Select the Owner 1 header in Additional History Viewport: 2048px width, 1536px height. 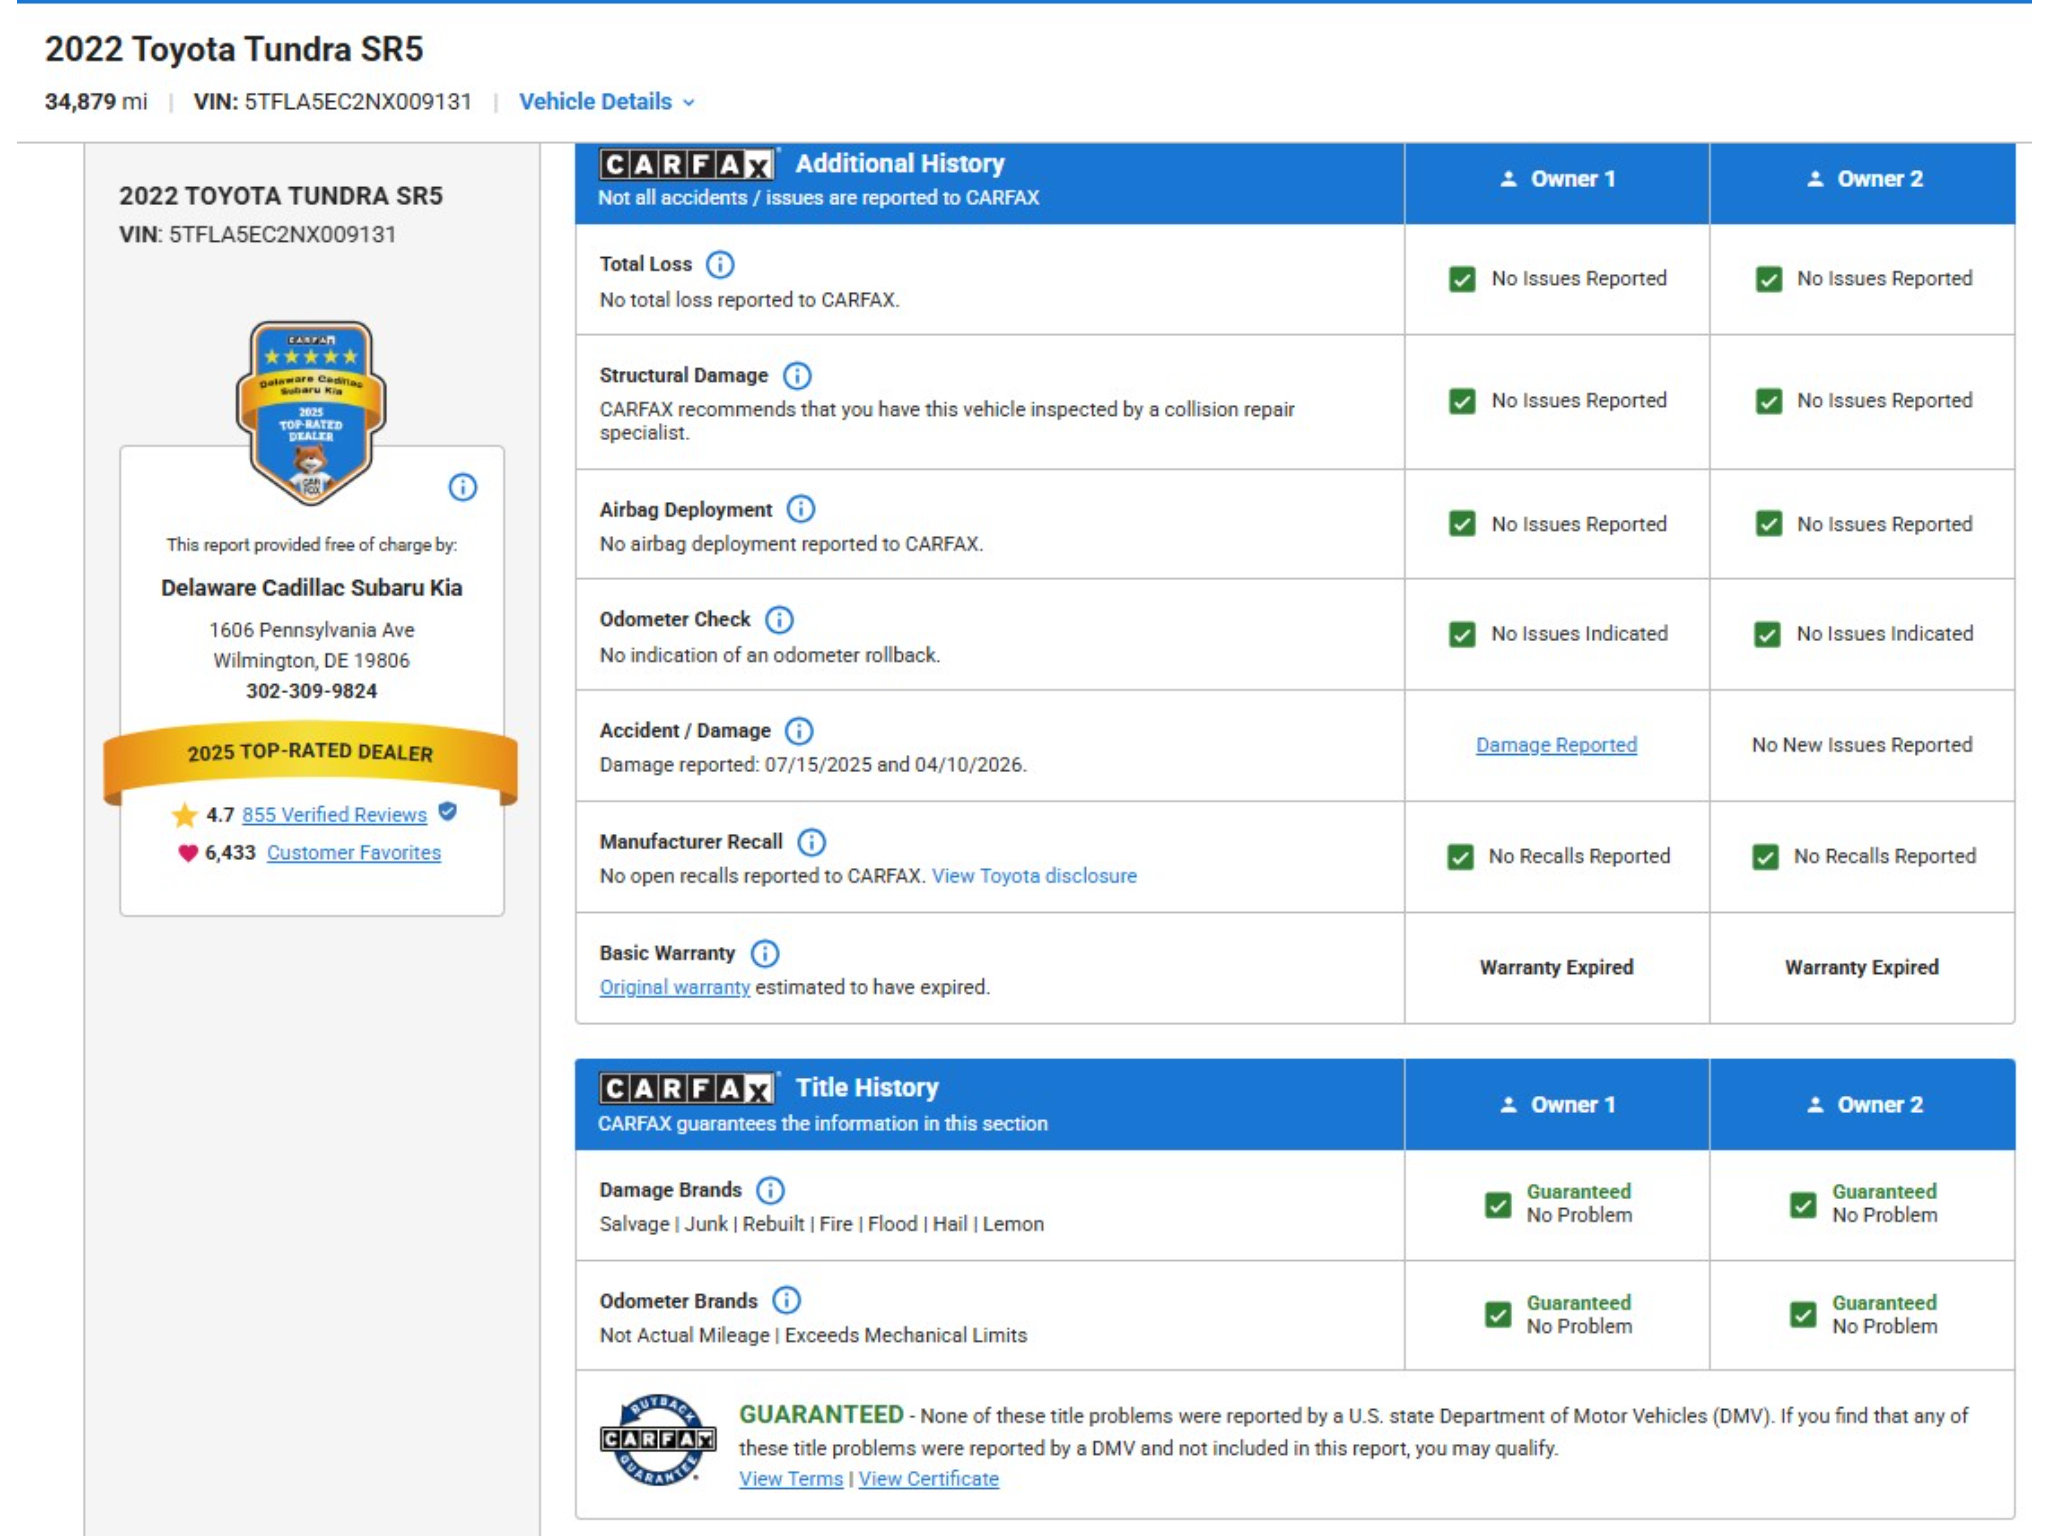point(1557,183)
